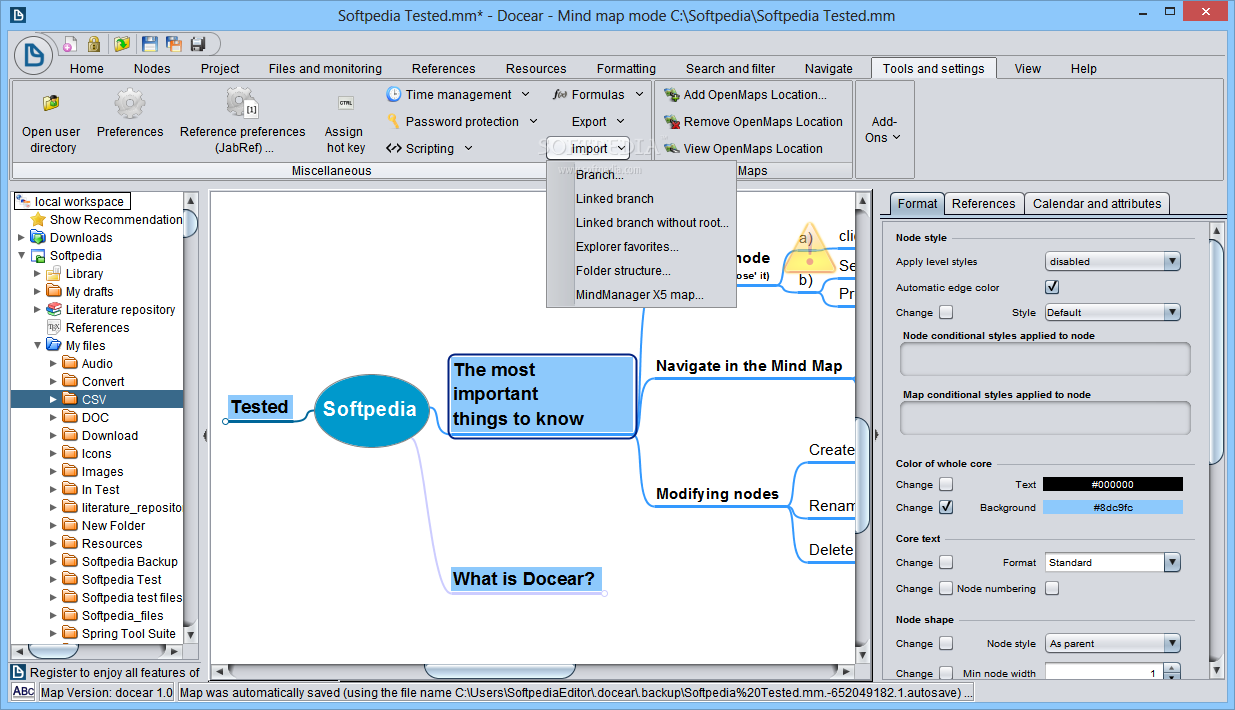The image size is (1235, 710).
Task: Open the Style Default dropdown
Action: tap(1112, 312)
